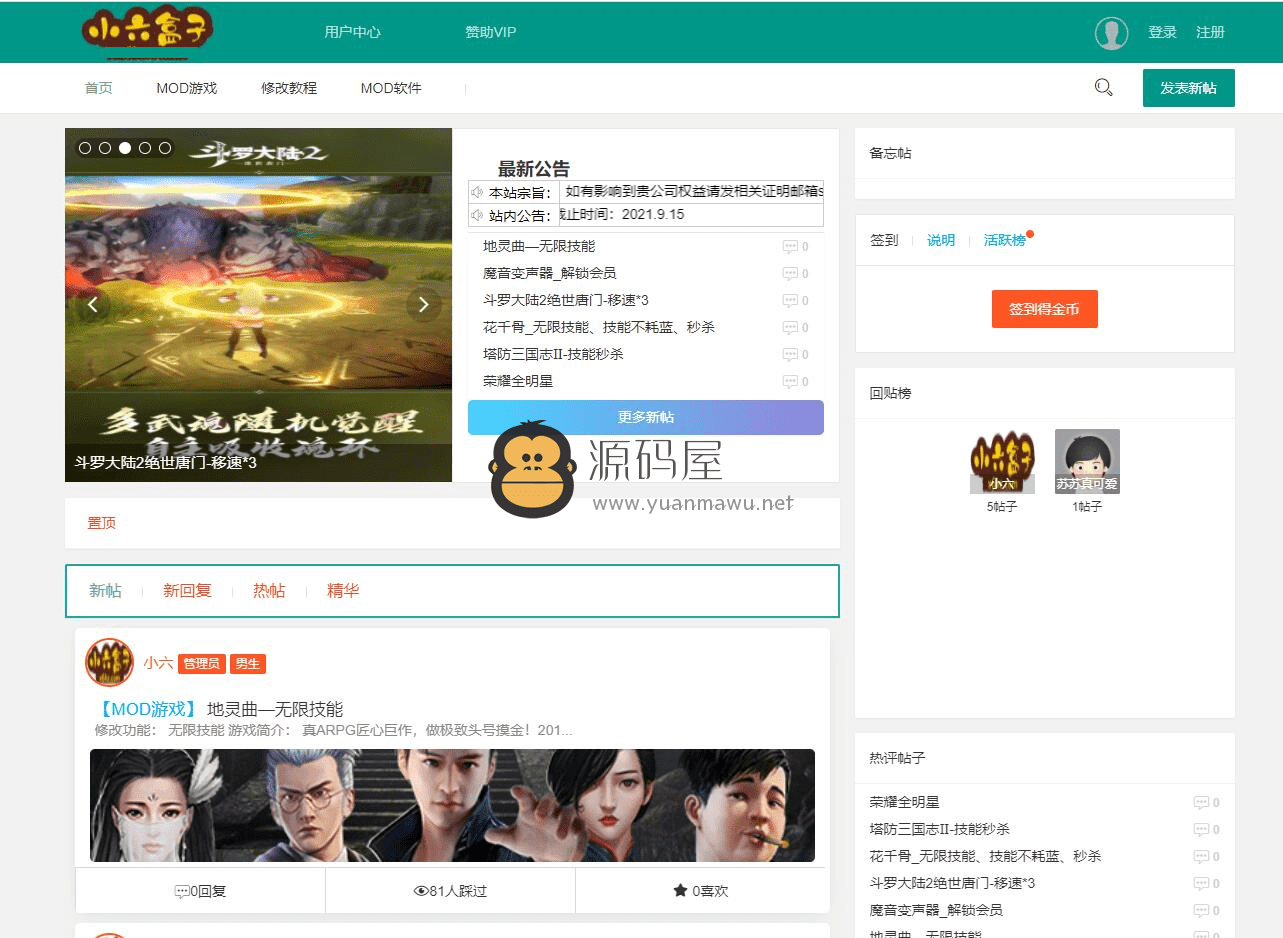The height and width of the screenshot is (938, 1283).
Task: Select the fourth carousel dot
Action: [145, 148]
